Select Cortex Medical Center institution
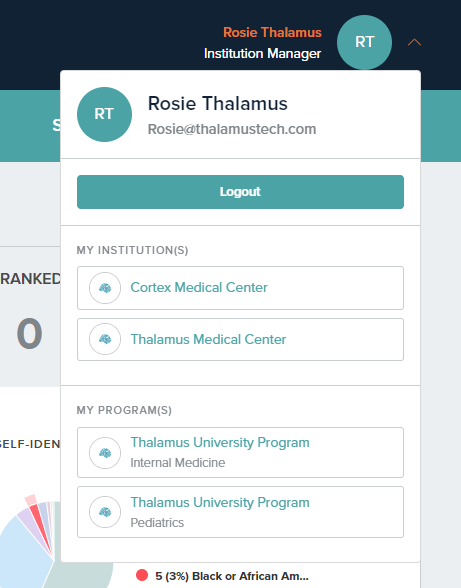The width and height of the screenshot is (461, 588). coord(240,288)
